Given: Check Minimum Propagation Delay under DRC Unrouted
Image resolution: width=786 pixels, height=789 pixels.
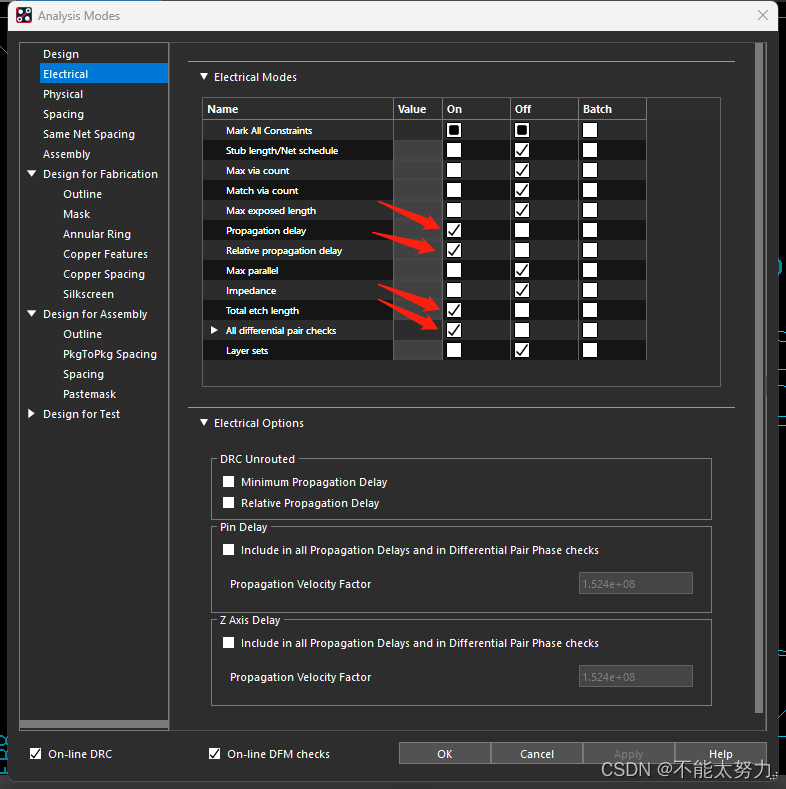Looking at the screenshot, I should click(x=229, y=482).
